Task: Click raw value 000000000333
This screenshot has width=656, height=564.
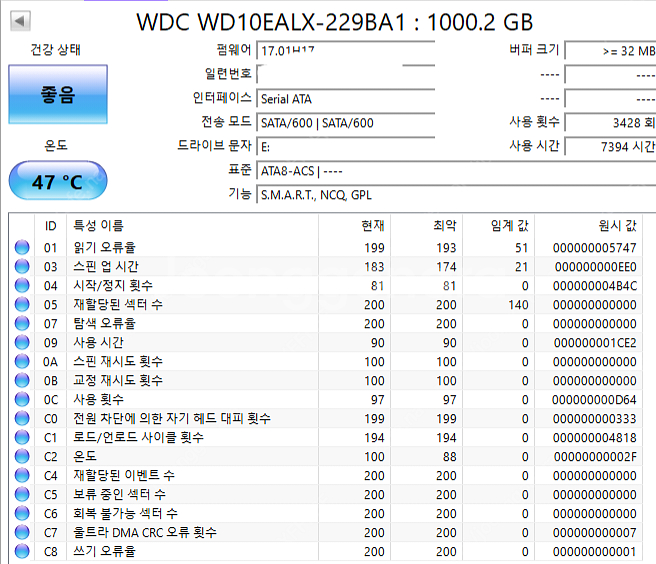Action: pyautogui.click(x=594, y=418)
